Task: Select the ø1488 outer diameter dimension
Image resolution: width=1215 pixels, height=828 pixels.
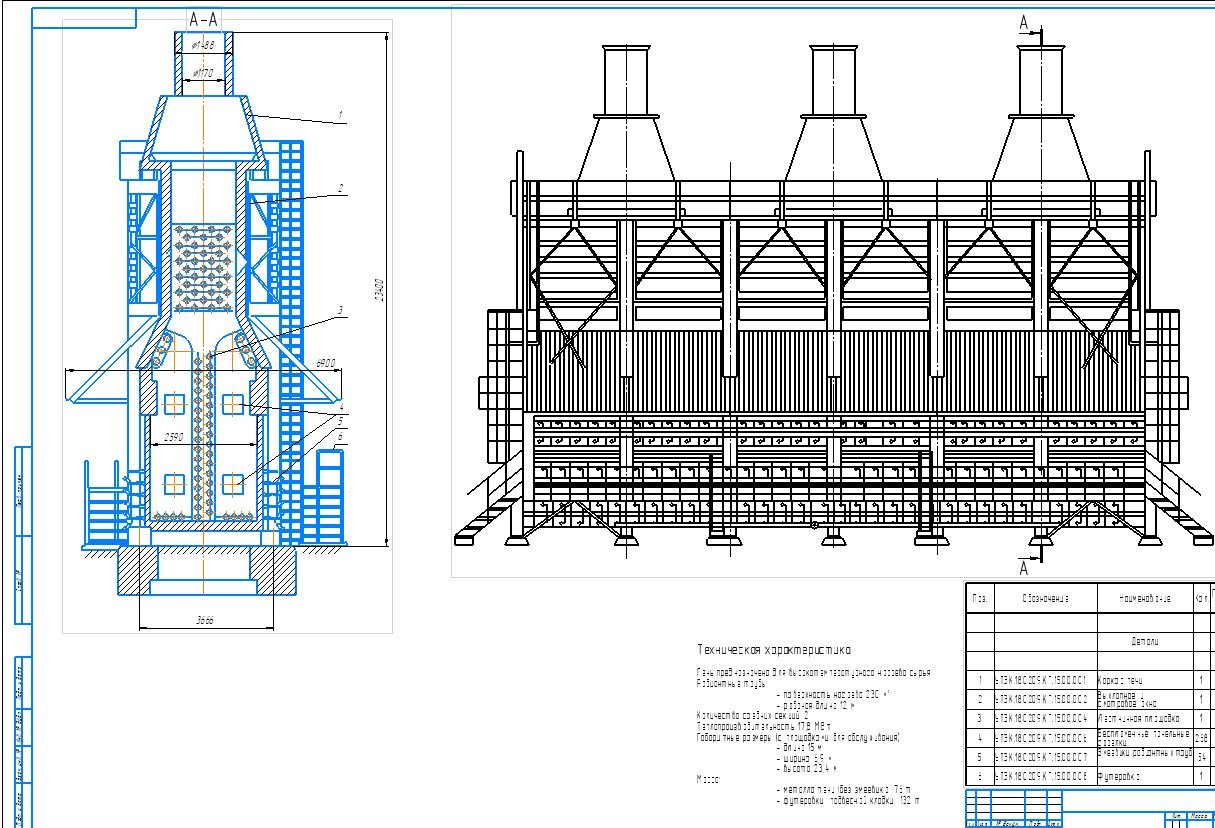Action: [x=203, y=45]
